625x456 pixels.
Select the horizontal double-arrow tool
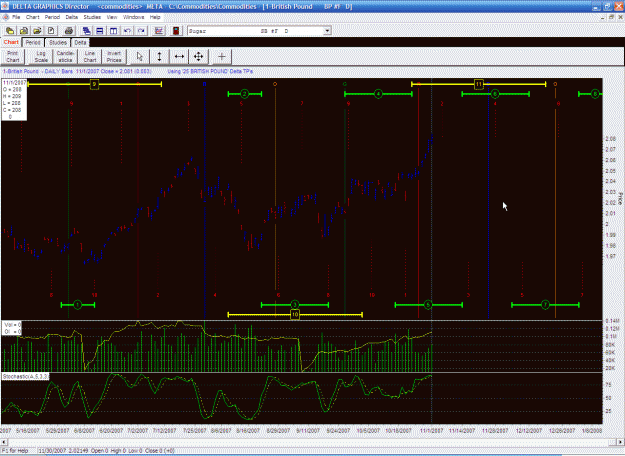click(179, 57)
